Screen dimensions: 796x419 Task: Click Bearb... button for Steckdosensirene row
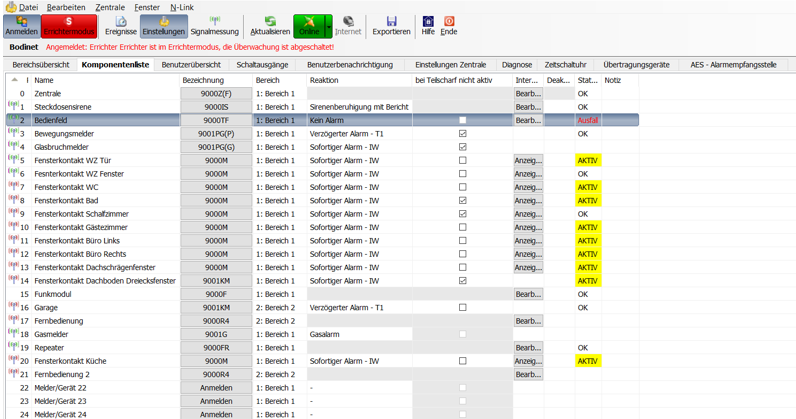[x=527, y=106]
